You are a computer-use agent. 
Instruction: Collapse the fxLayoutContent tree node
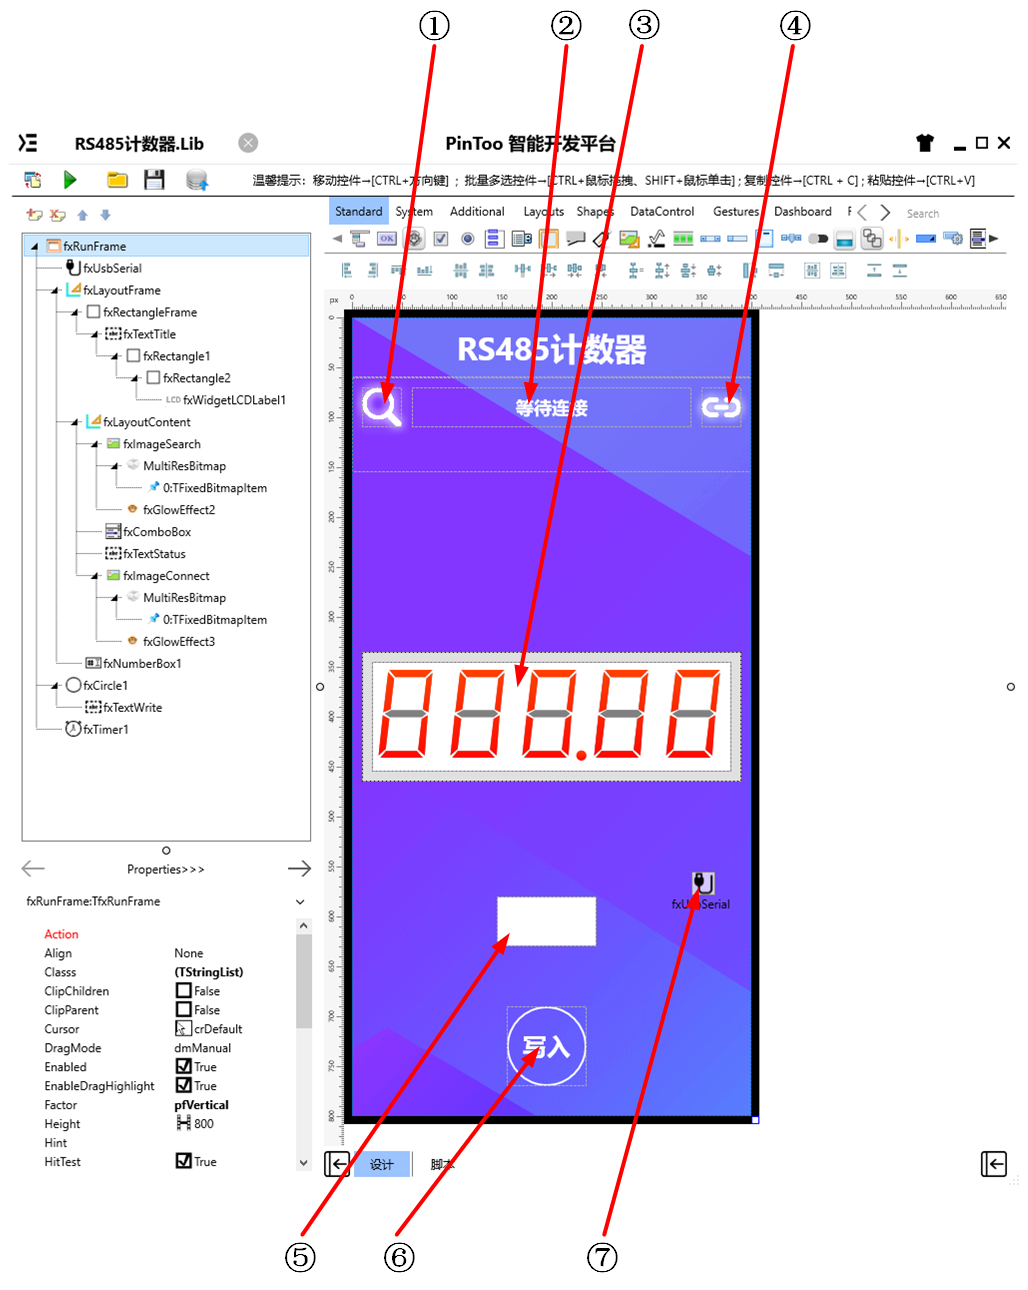click(75, 422)
